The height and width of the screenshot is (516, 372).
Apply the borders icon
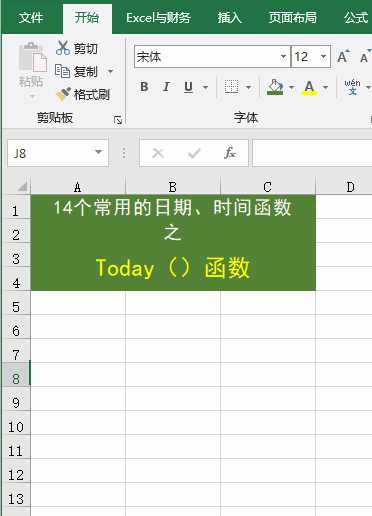pos(231,87)
